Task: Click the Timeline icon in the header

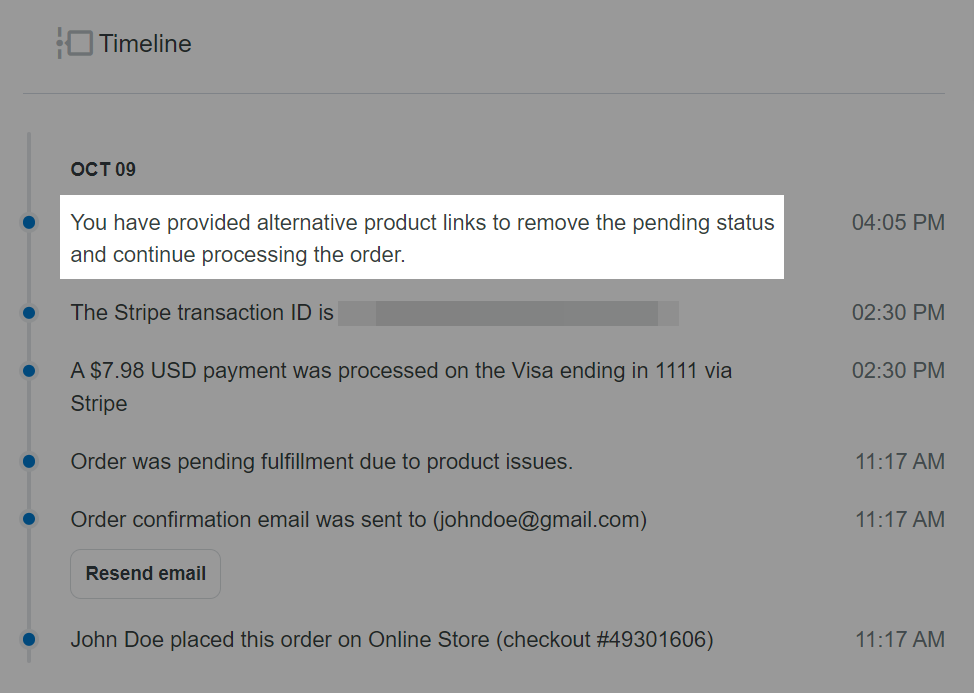Action: [75, 44]
